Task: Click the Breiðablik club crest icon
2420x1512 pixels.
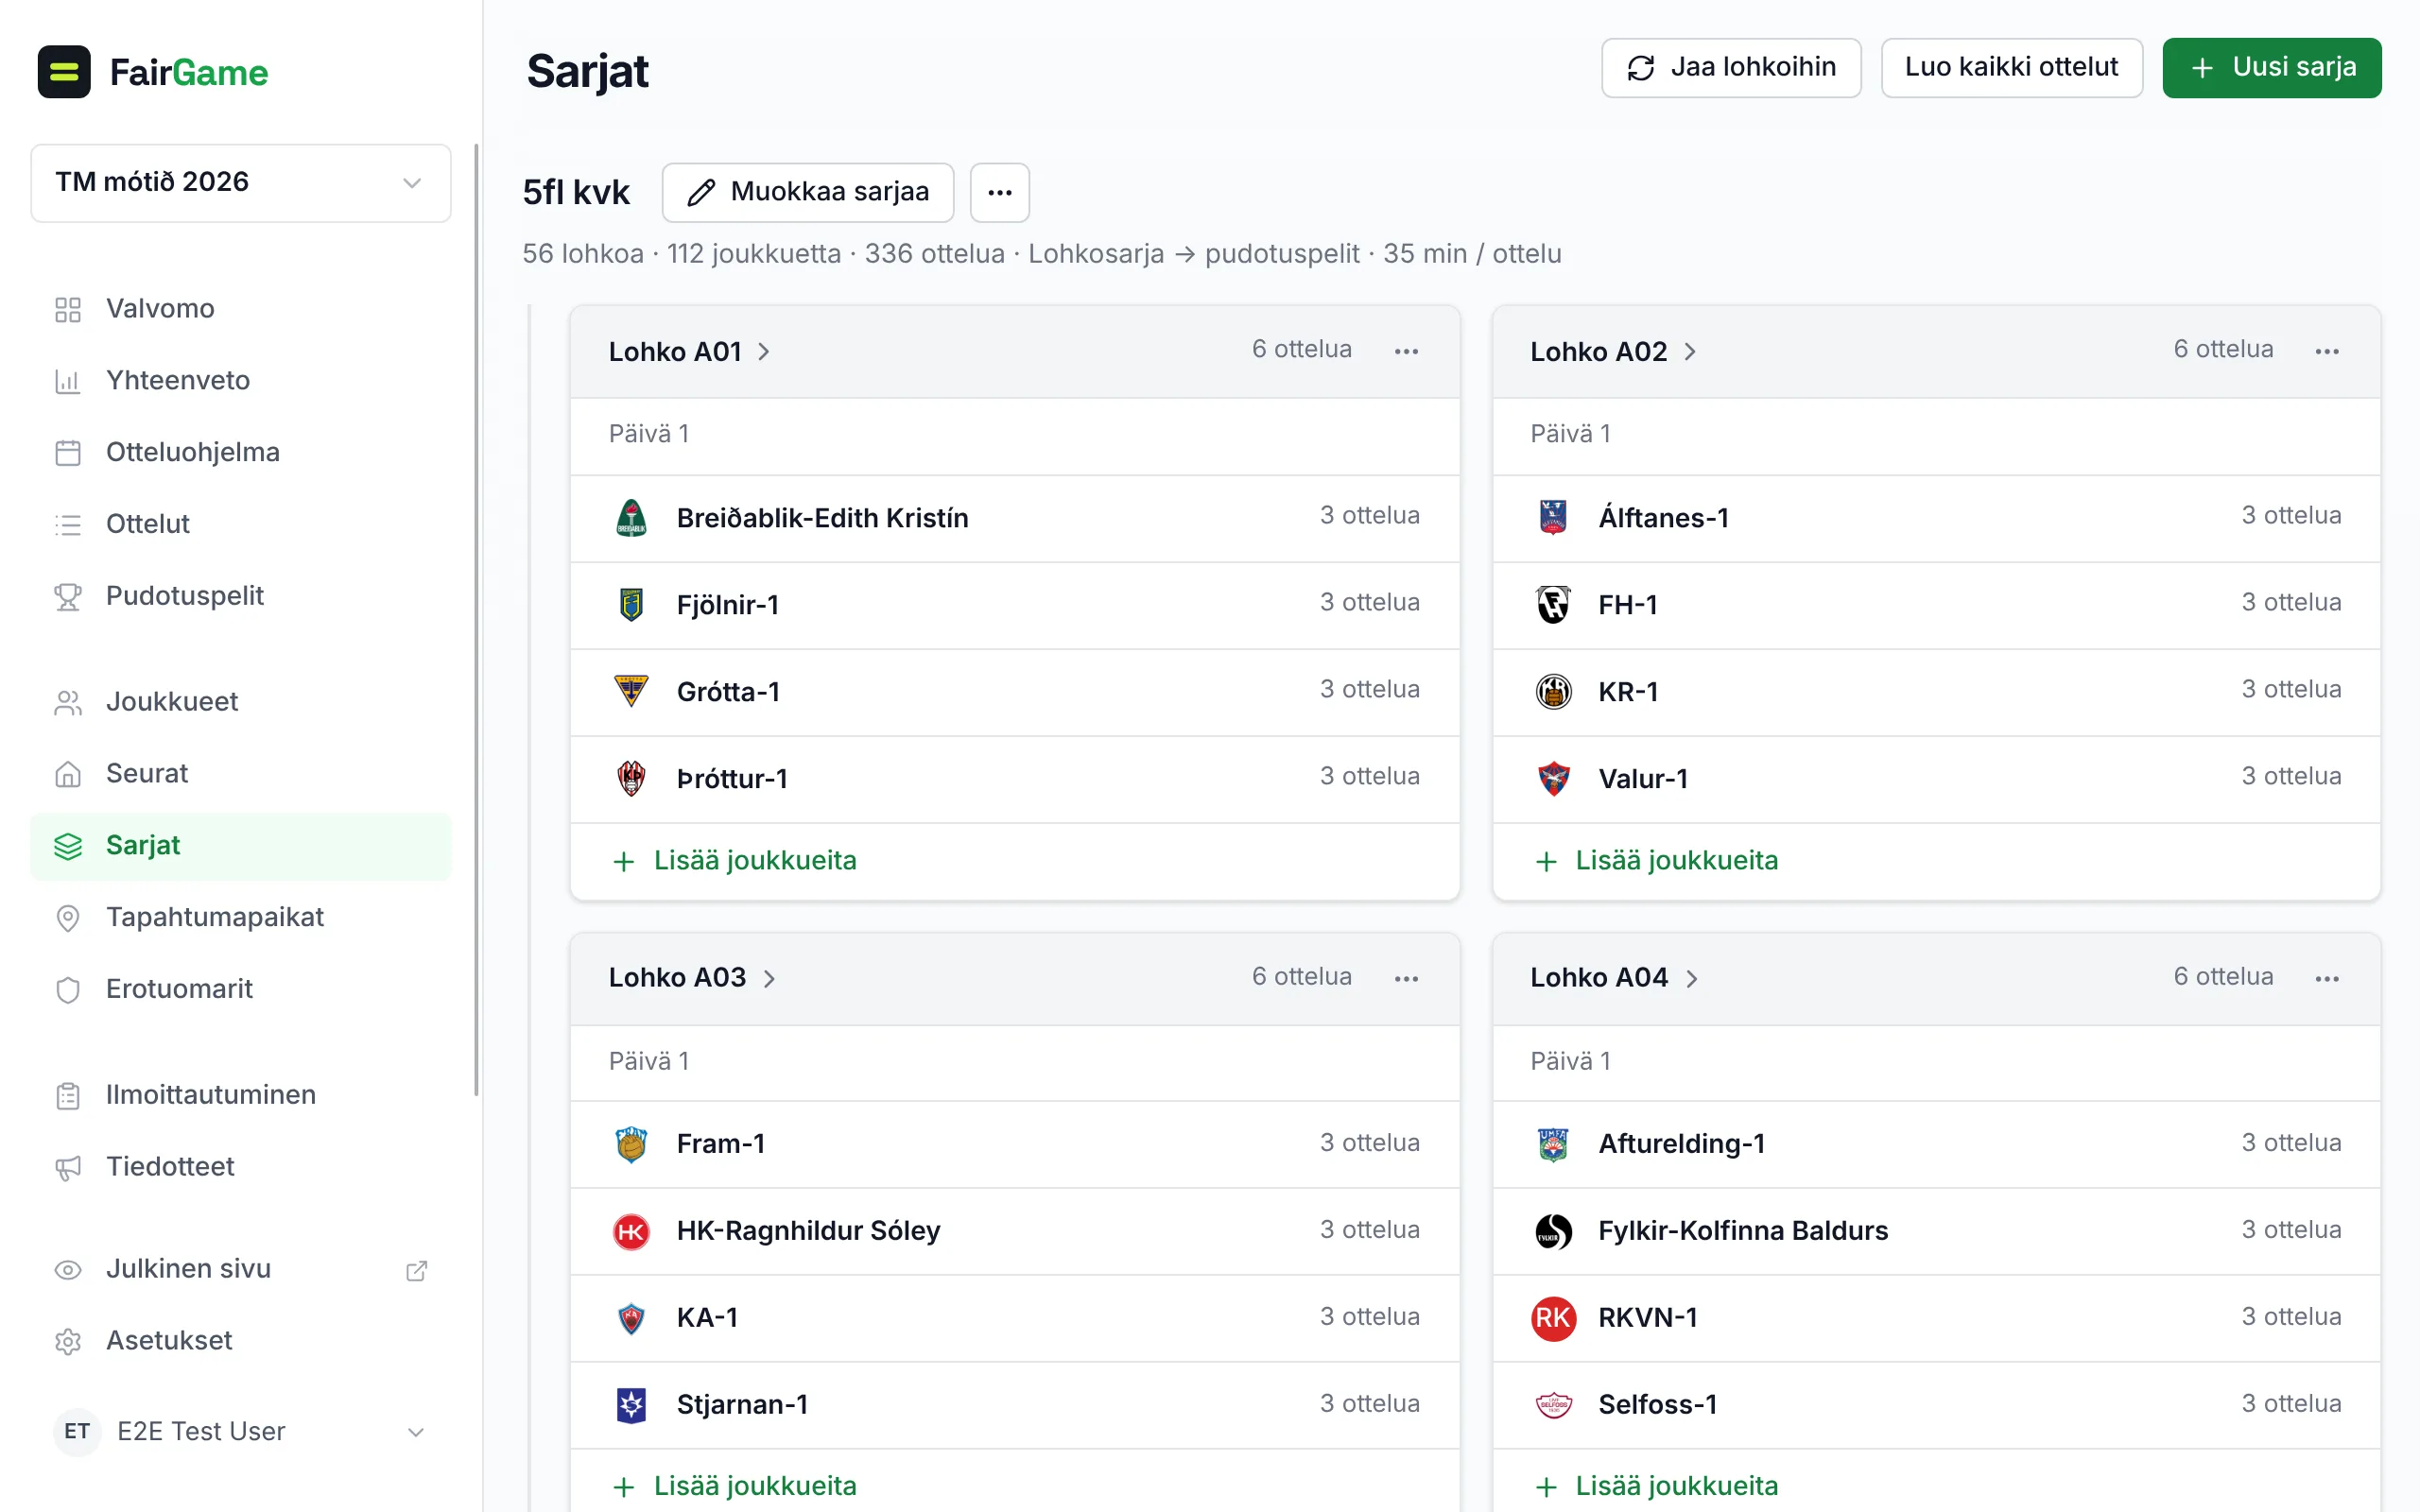Action: pyautogui.click(x=631, y=518)
